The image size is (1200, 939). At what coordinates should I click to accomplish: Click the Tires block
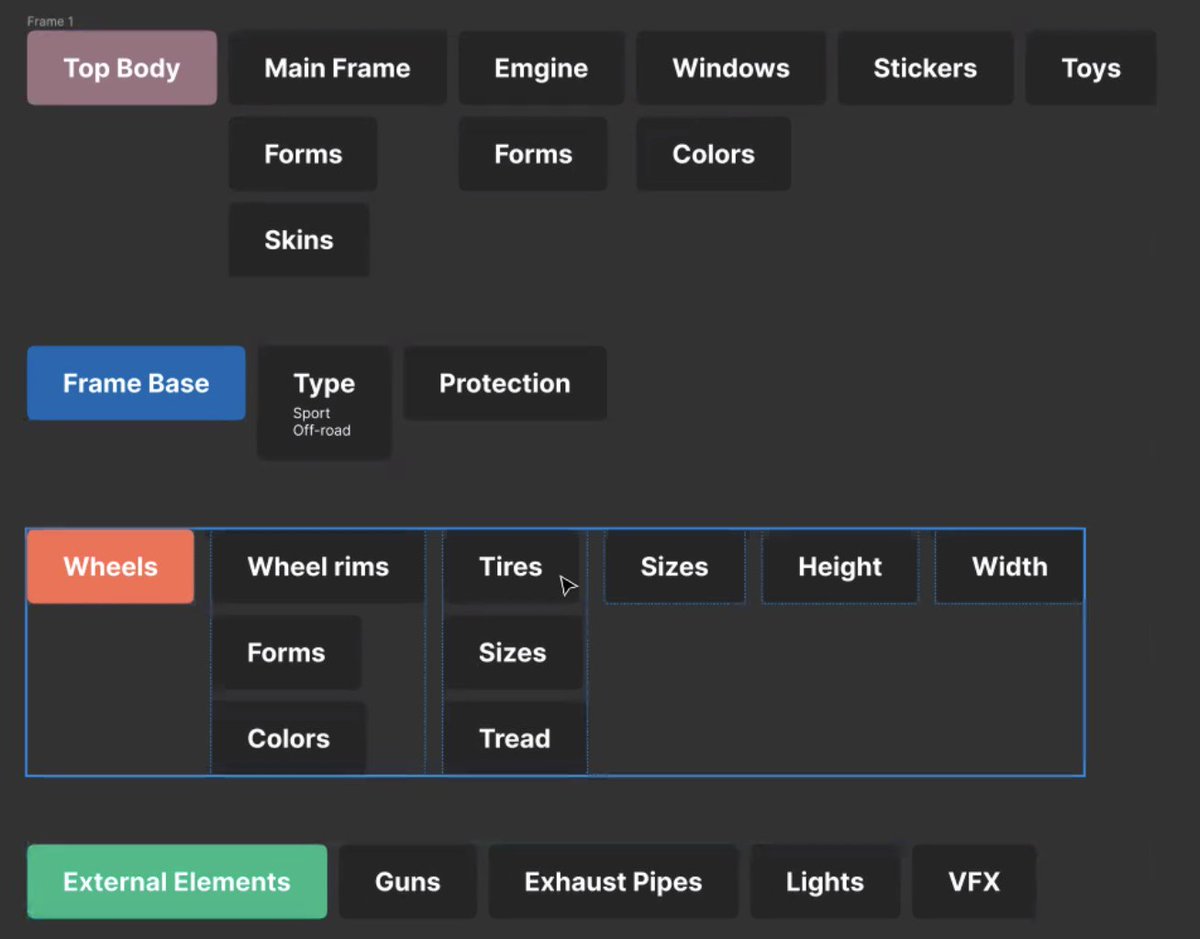point(511,567)
